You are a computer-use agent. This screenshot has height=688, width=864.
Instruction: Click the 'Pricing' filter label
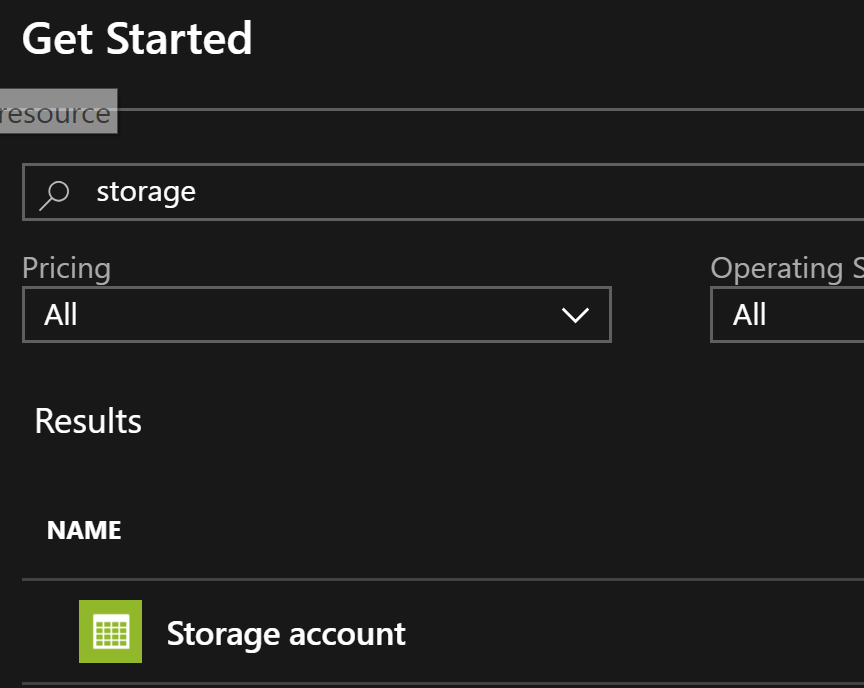66,267
